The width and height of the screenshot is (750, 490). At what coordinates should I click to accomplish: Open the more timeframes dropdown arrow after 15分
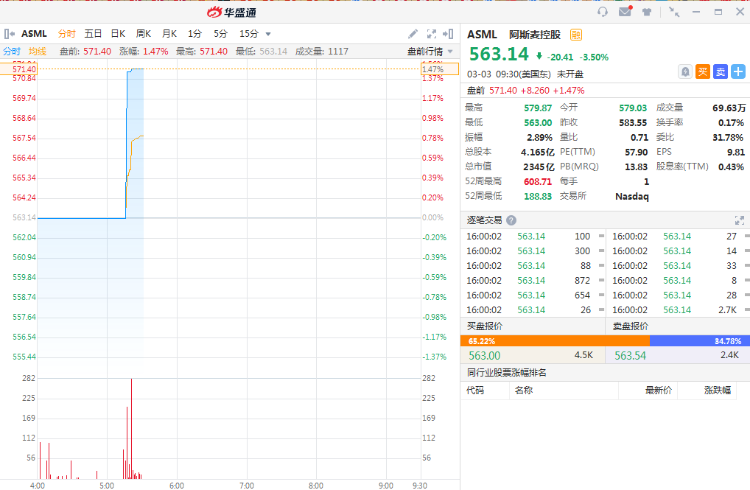(268, 34)
